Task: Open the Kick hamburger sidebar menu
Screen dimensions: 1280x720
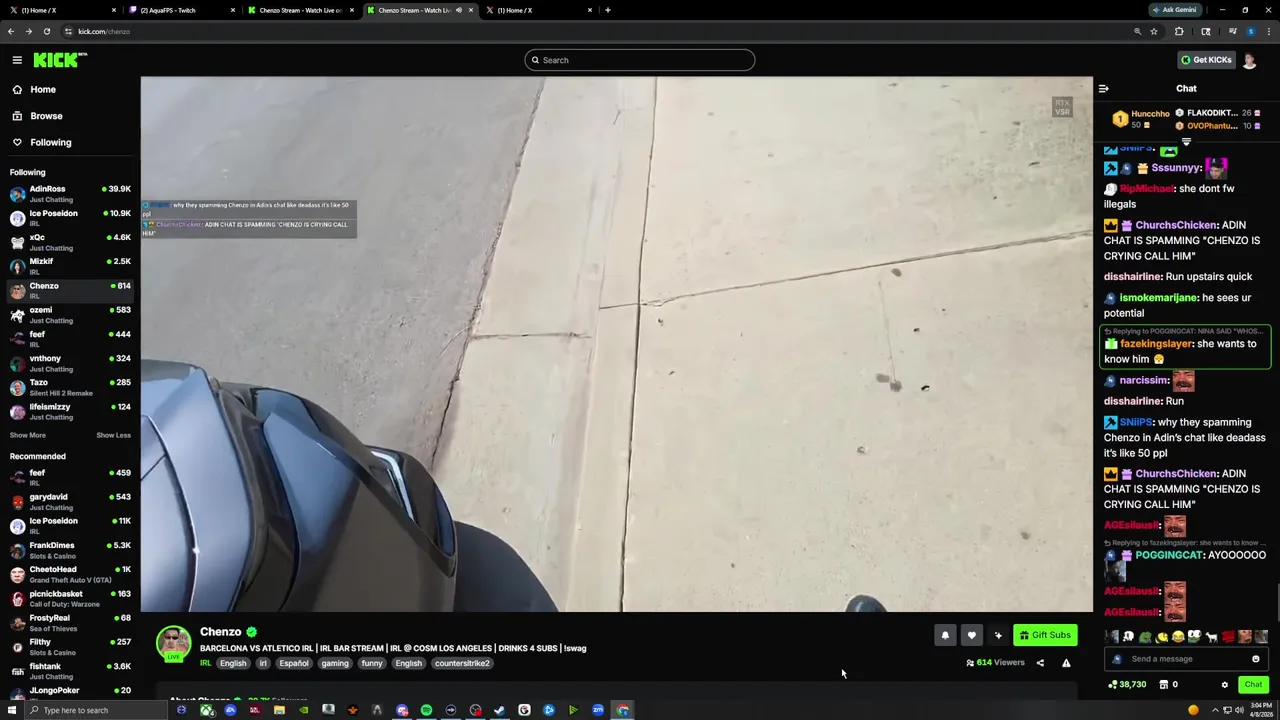Action: (17, 60)
